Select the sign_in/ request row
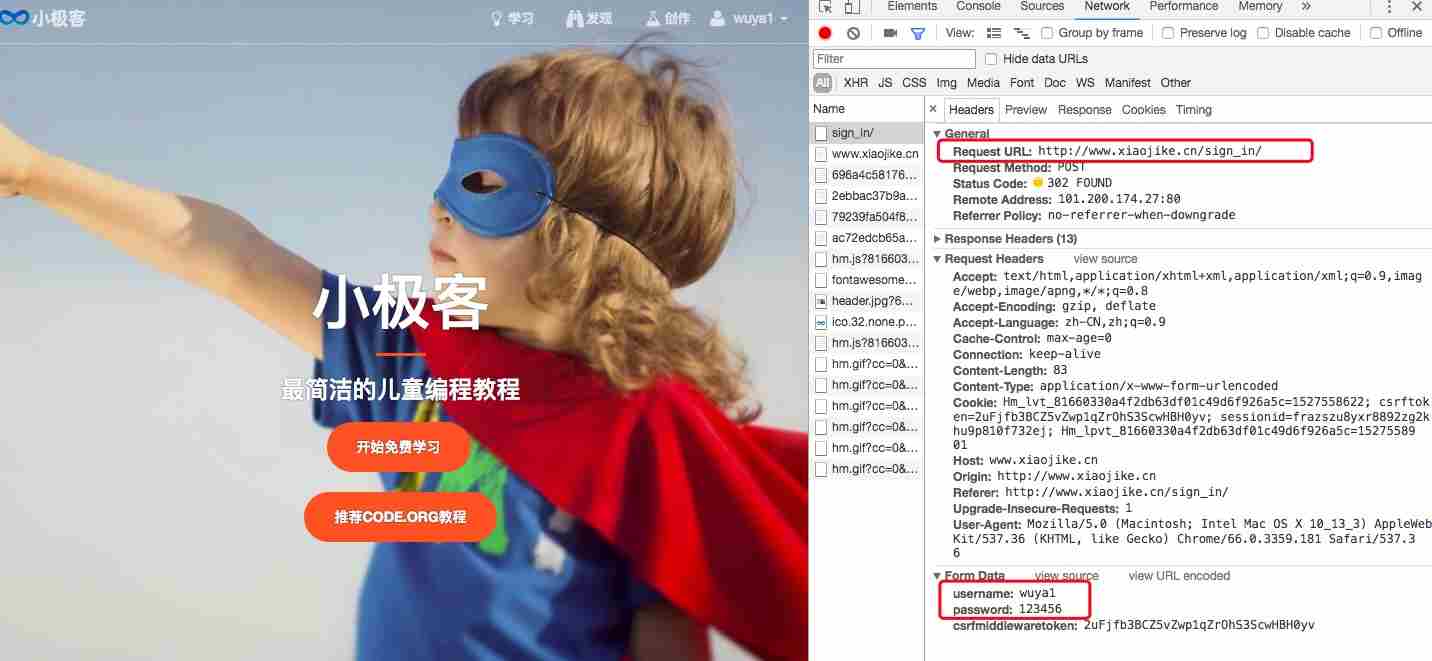 click(866, 132)
